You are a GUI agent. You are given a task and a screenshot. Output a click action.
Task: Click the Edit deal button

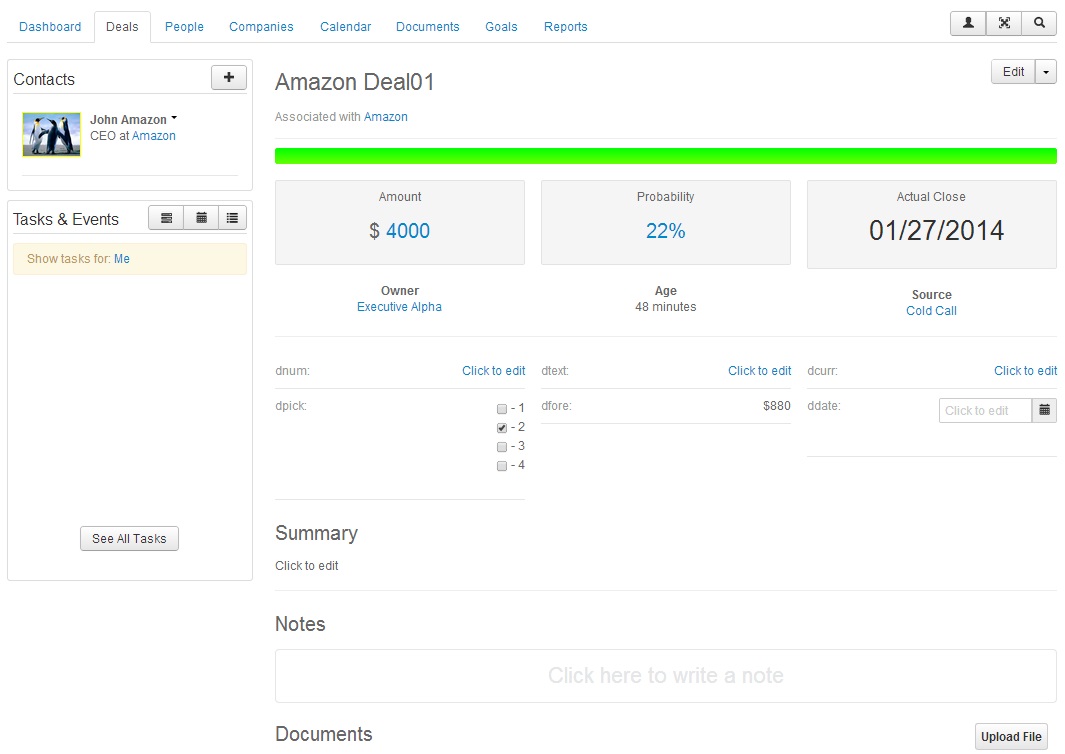click(x=1013, y=72)
